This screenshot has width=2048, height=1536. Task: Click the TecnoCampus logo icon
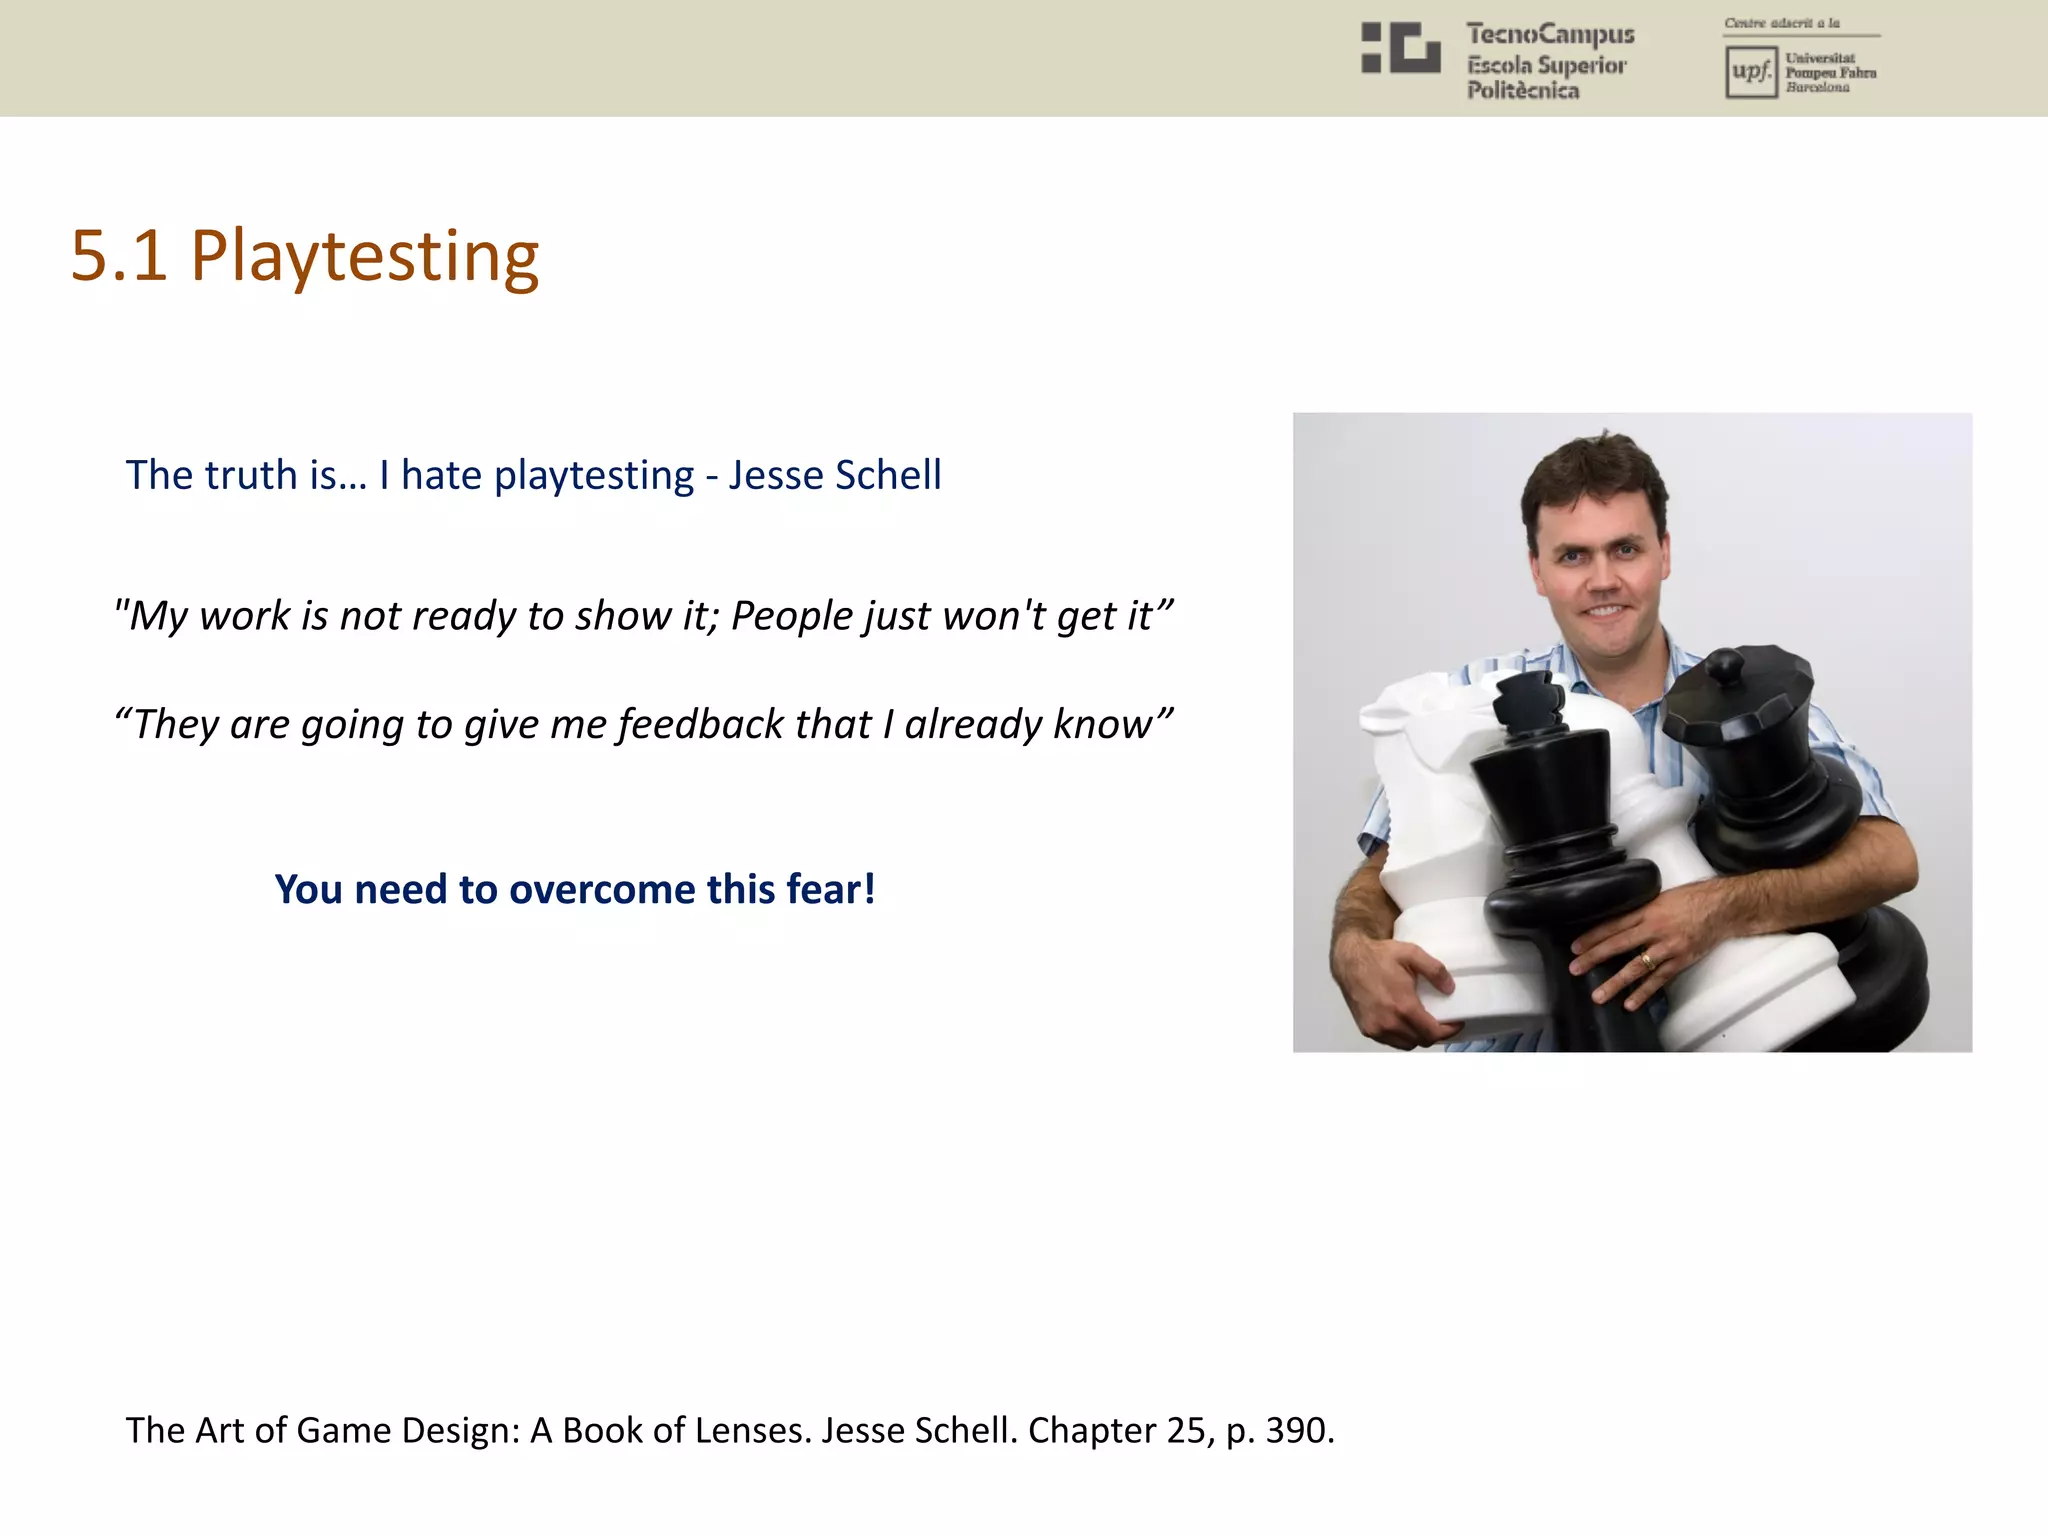click(1401, 48)
